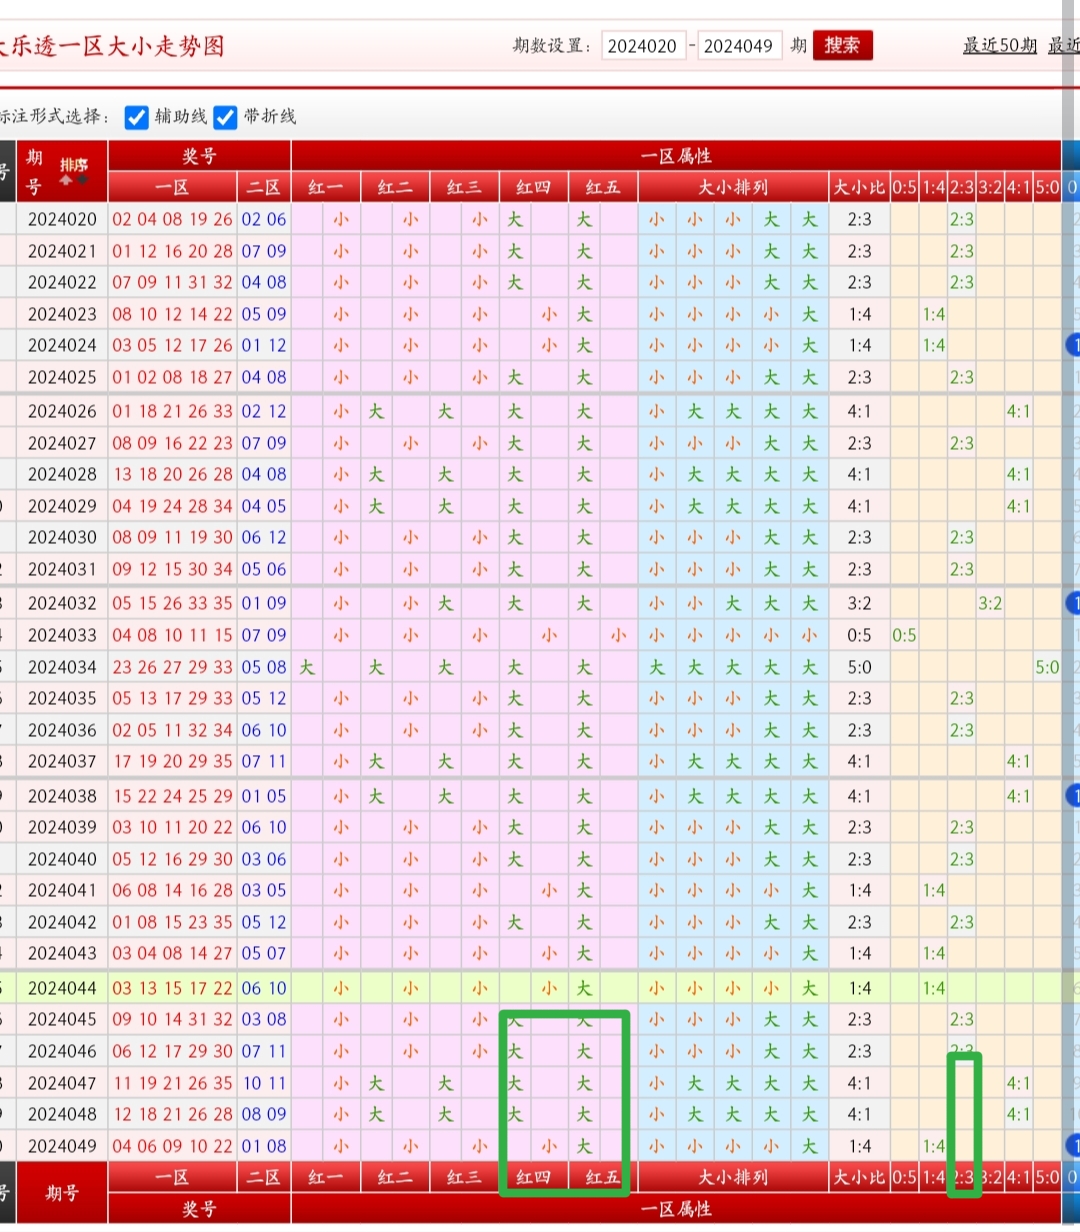Click the bottom 期号 footer cell
This screenshot has height=1232, width=1080.
pyautogui.click(x=62, y=1193)
